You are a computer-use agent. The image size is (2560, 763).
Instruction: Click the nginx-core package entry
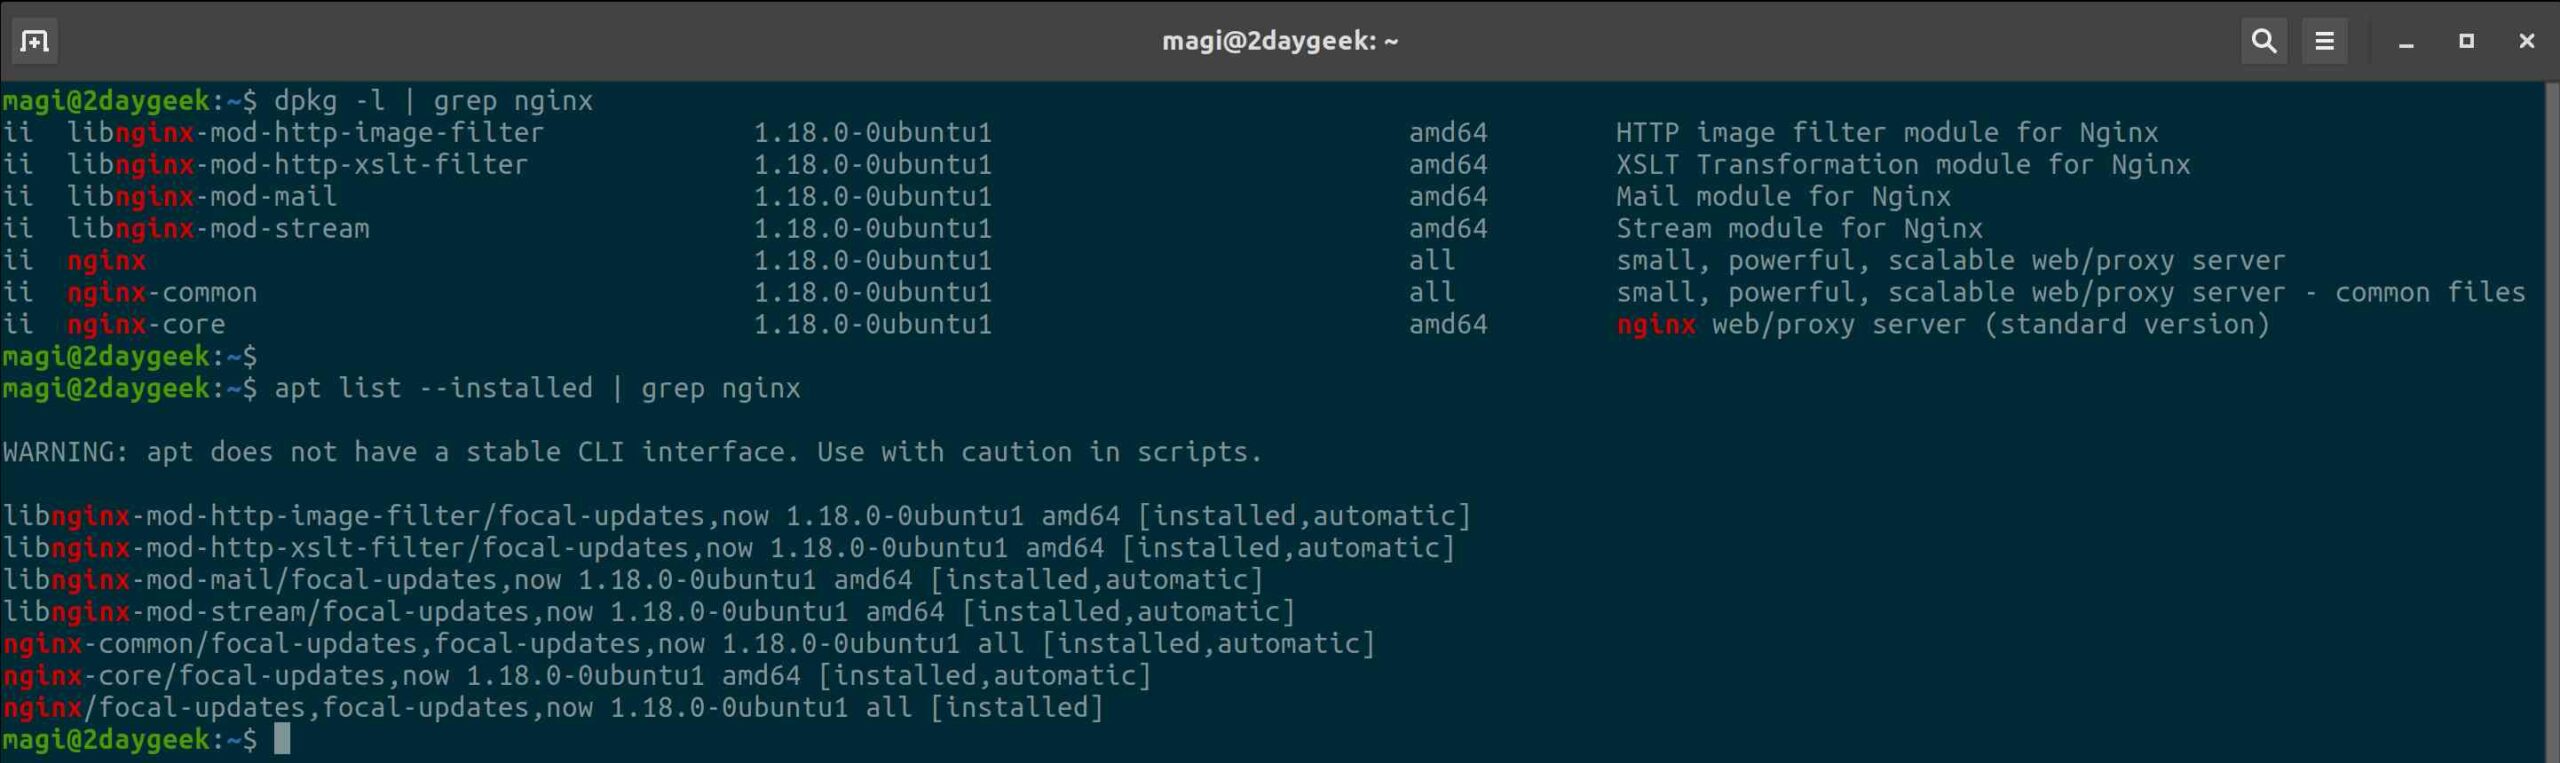tap(145, 324)
